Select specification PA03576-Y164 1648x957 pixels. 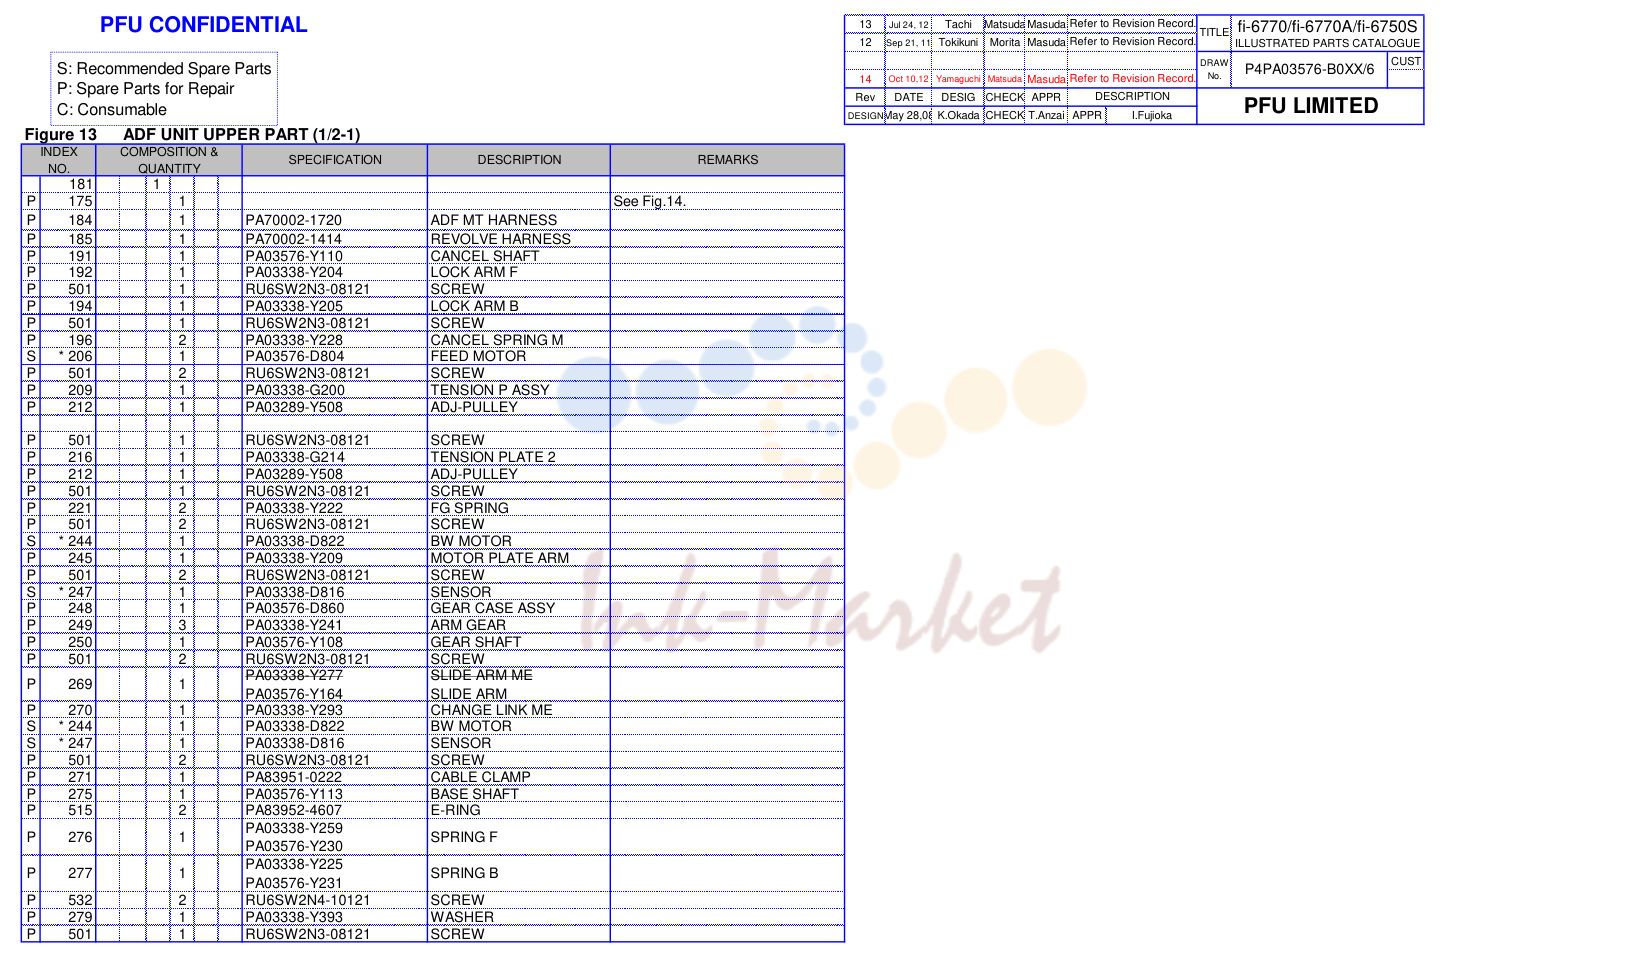294,694
